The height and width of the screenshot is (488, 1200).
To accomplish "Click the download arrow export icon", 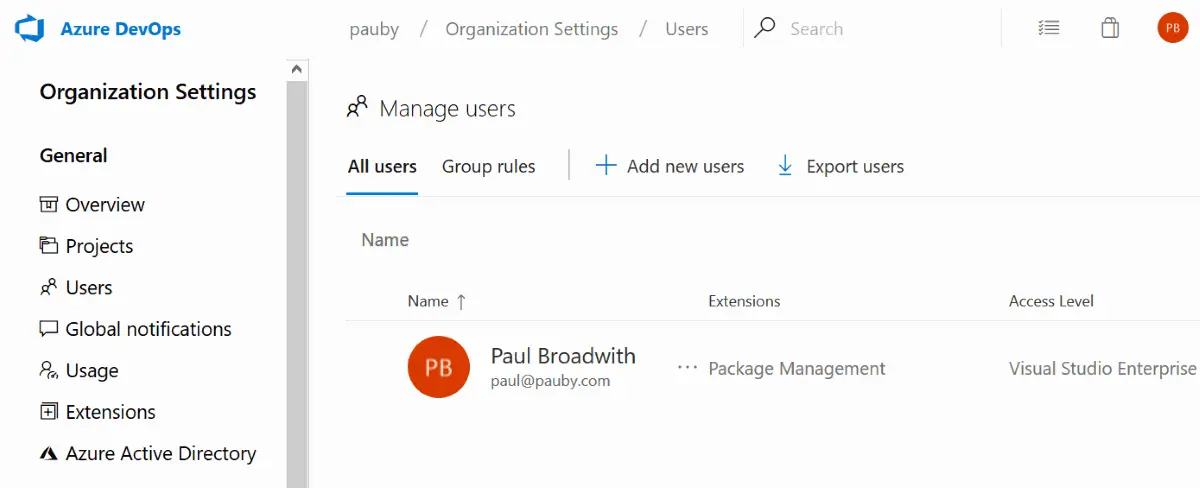I will pyautogui.click(x=786, y=166).
